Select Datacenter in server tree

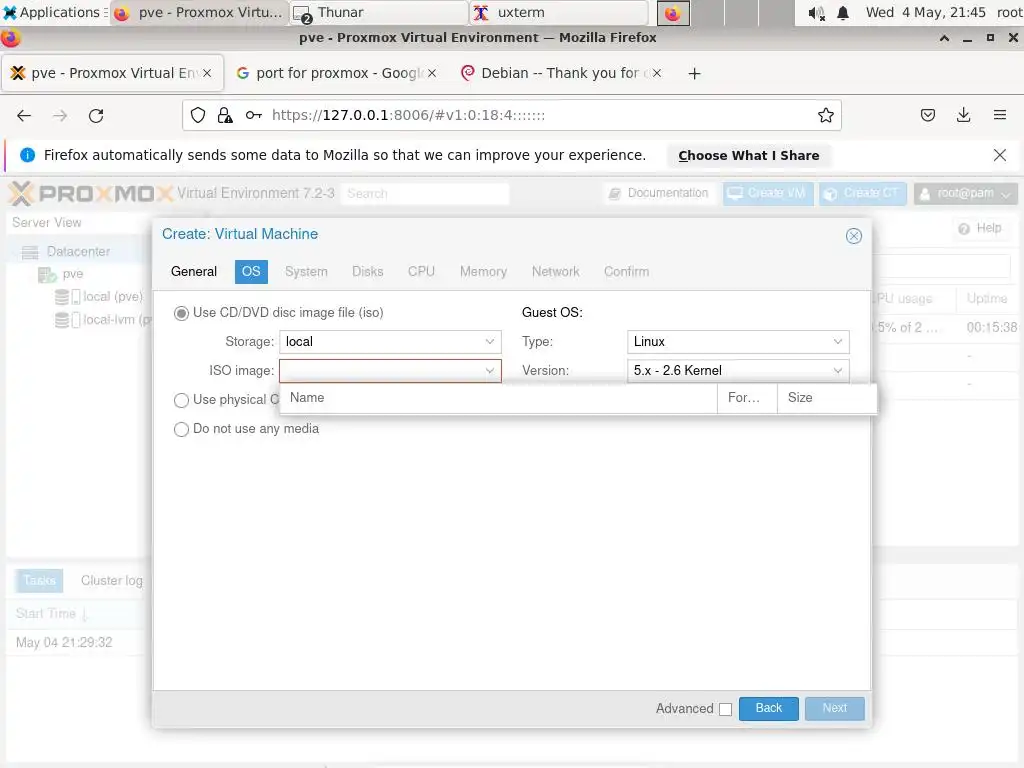click(78, 251)
